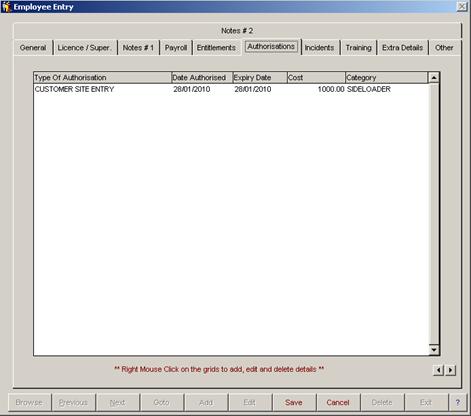Click the Exit button
Viewport: 471px width, 416px height.
(426, 402)
